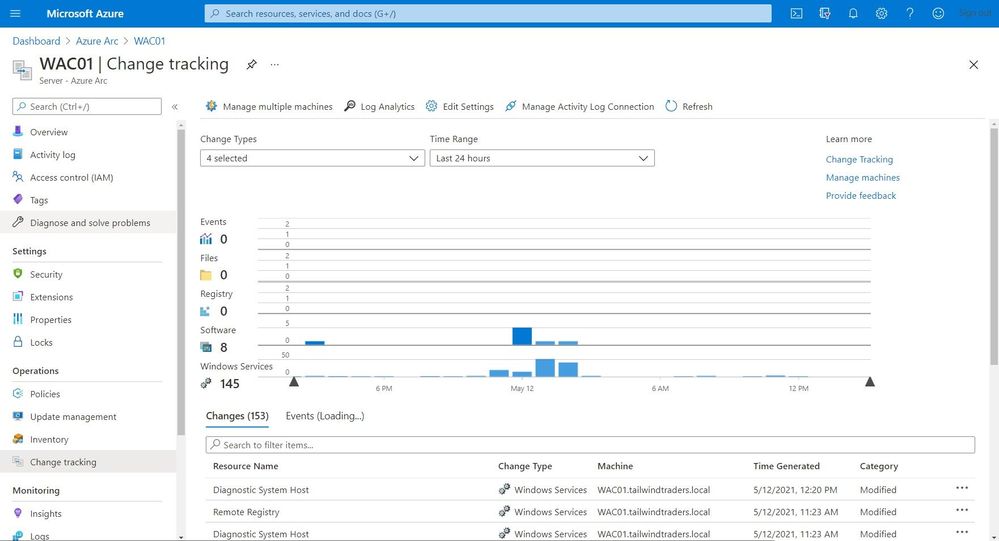Open portal settings gear icon
999x541 pixels.
(881, 13)
